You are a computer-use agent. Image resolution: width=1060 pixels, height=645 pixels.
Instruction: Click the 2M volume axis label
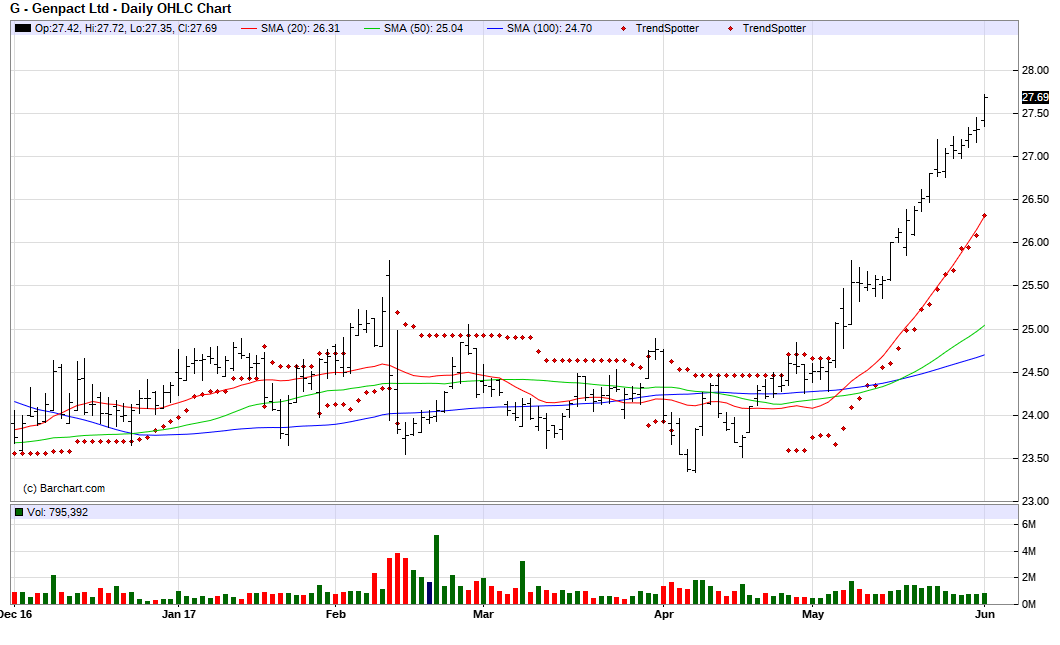coord(1029,577)
